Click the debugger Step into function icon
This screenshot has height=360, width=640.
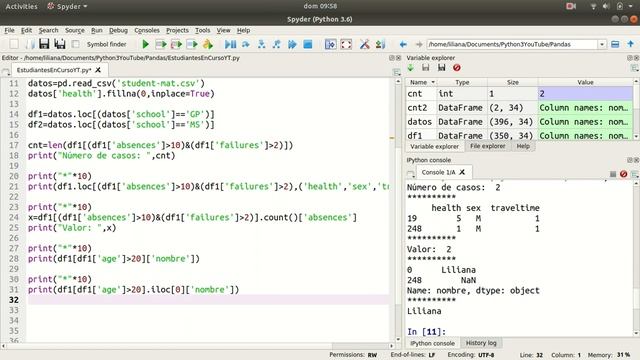click(x=261, y=44)
